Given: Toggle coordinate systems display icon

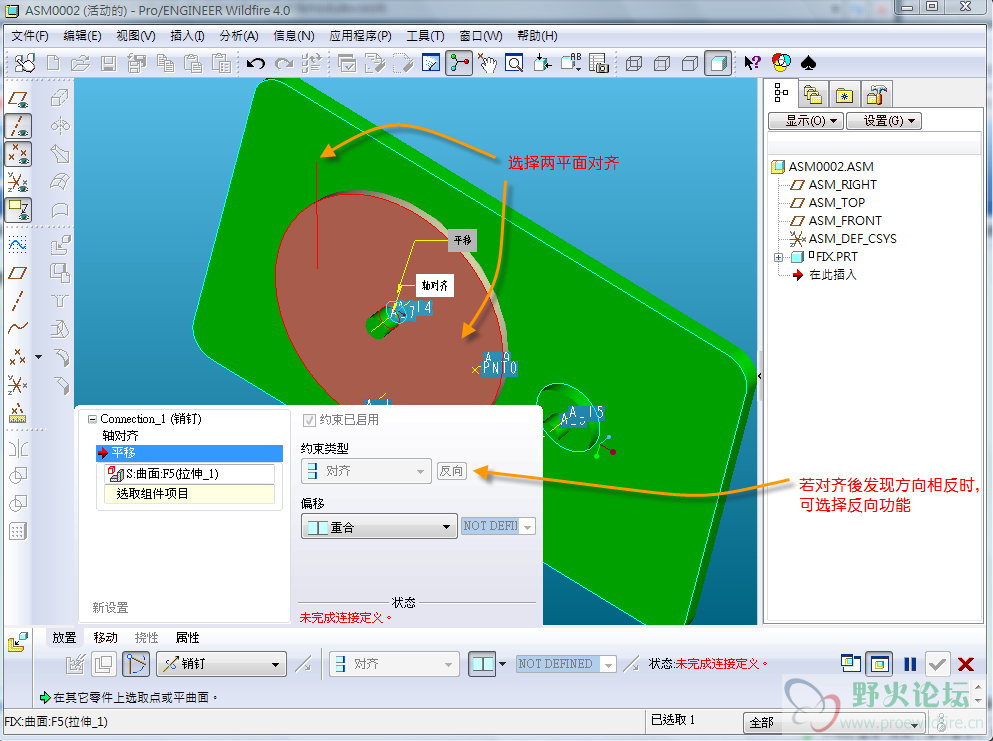Looking at the screenshot, I should [x=18, y=182].
